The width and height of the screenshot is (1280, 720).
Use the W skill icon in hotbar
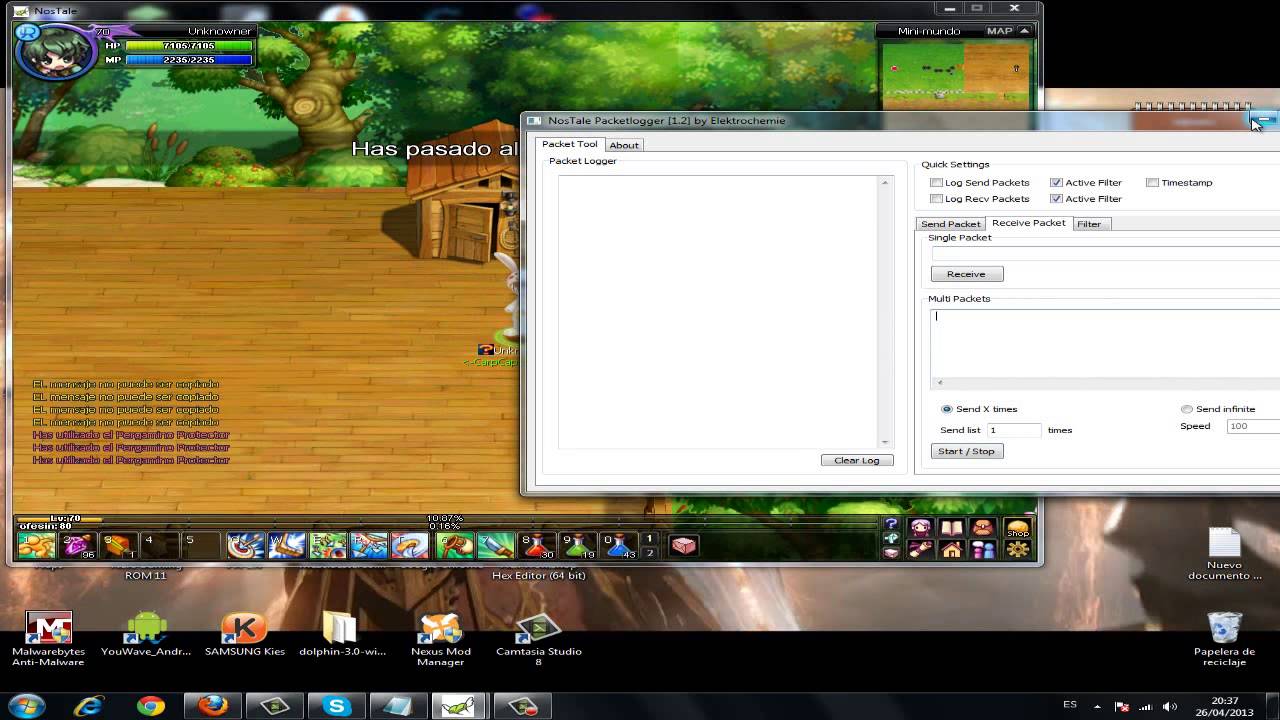[287, 545]
